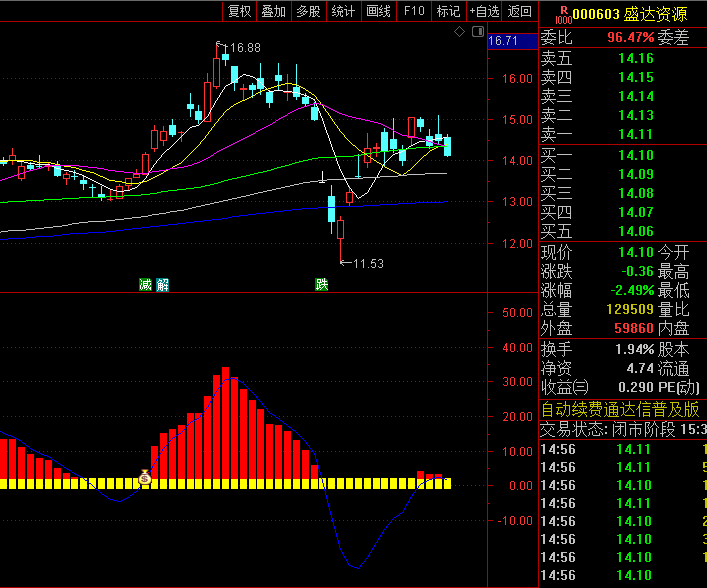Image resolution: width=707 pixels, height=588 pixels.
Task: Click 卖二 price 14.13
Action: [636, 115]
